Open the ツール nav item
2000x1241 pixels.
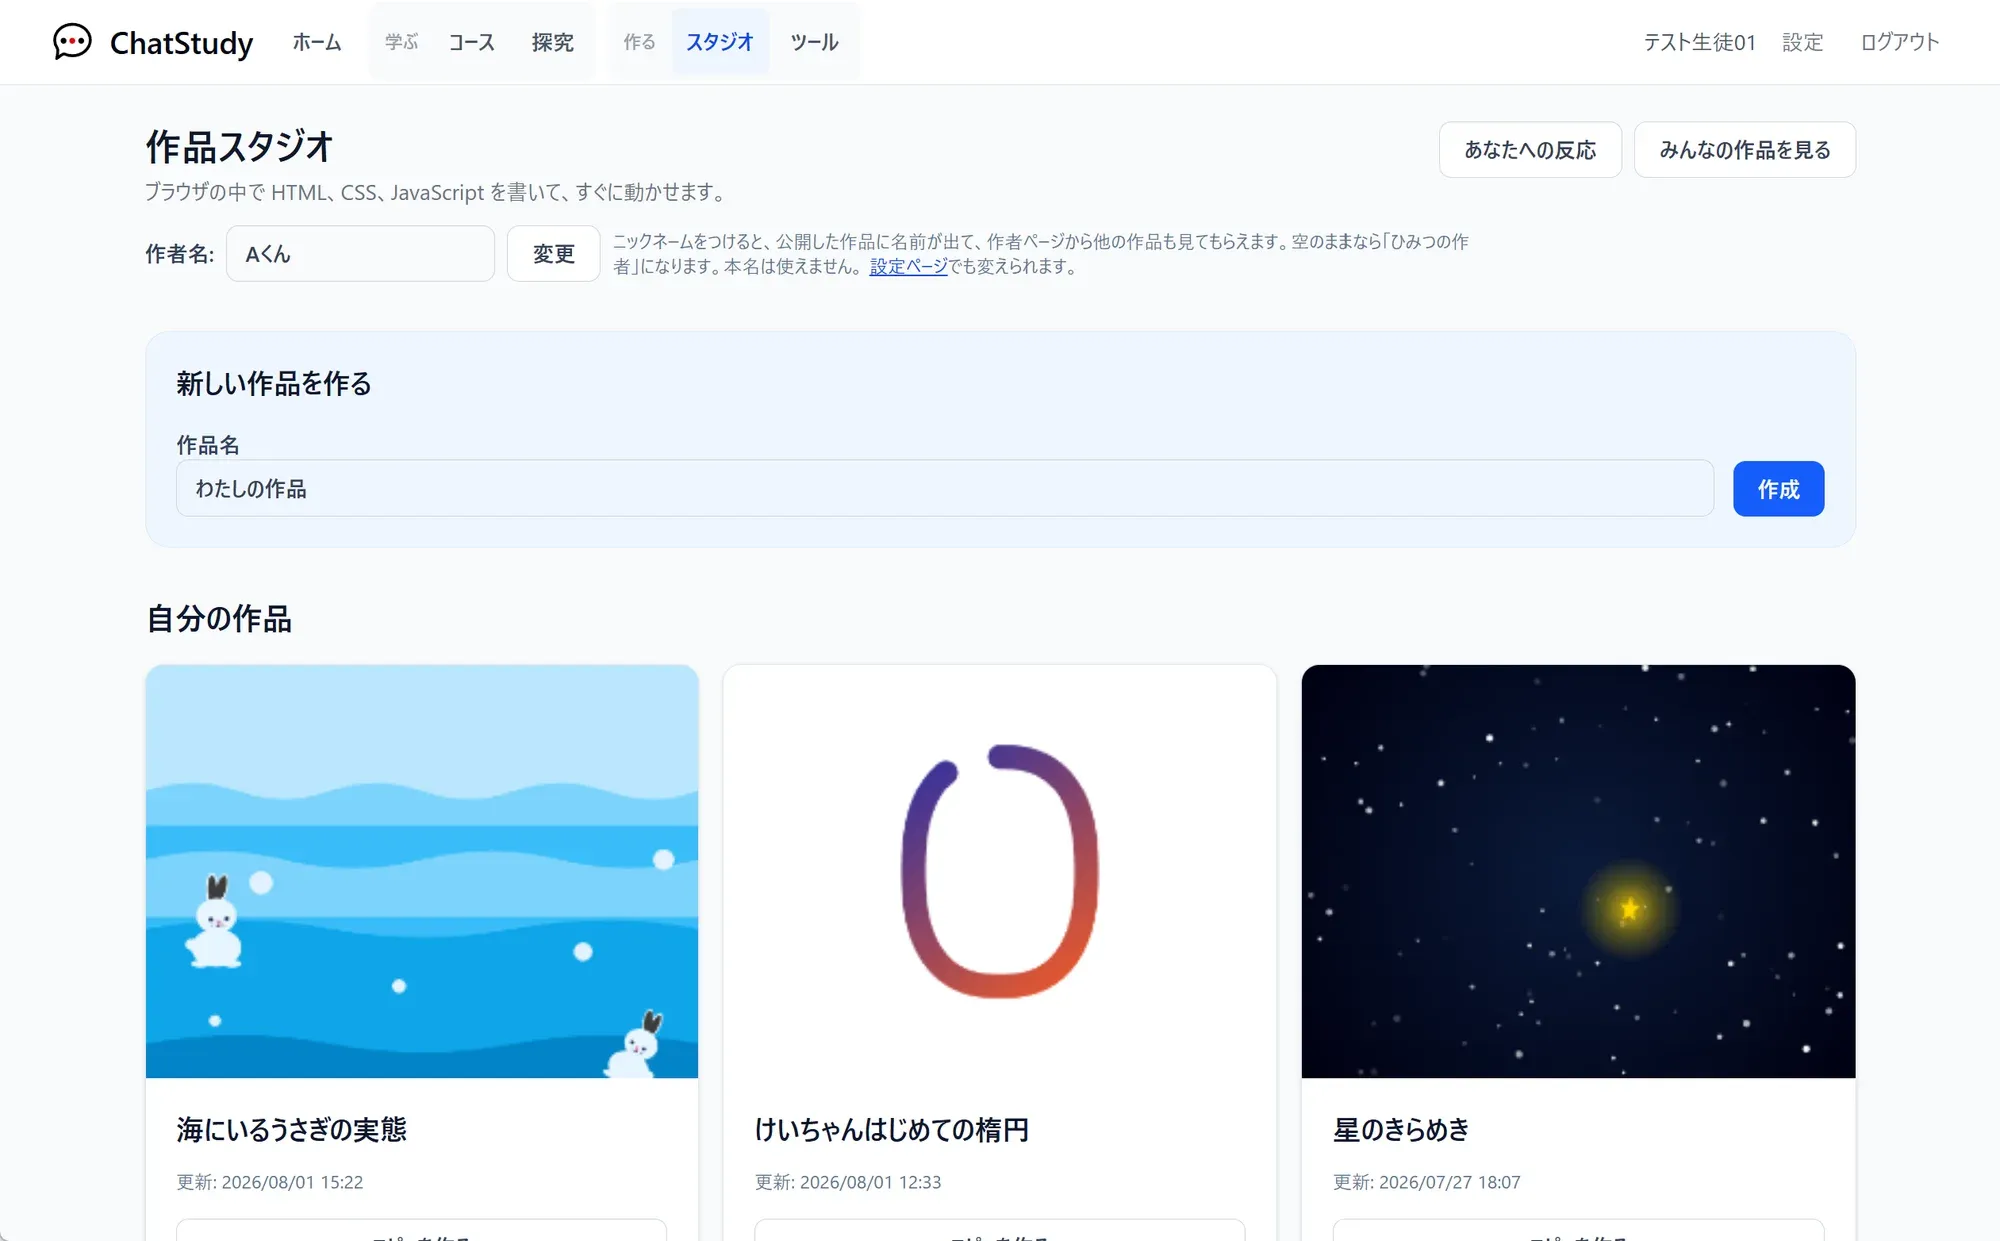click(814, 42)
